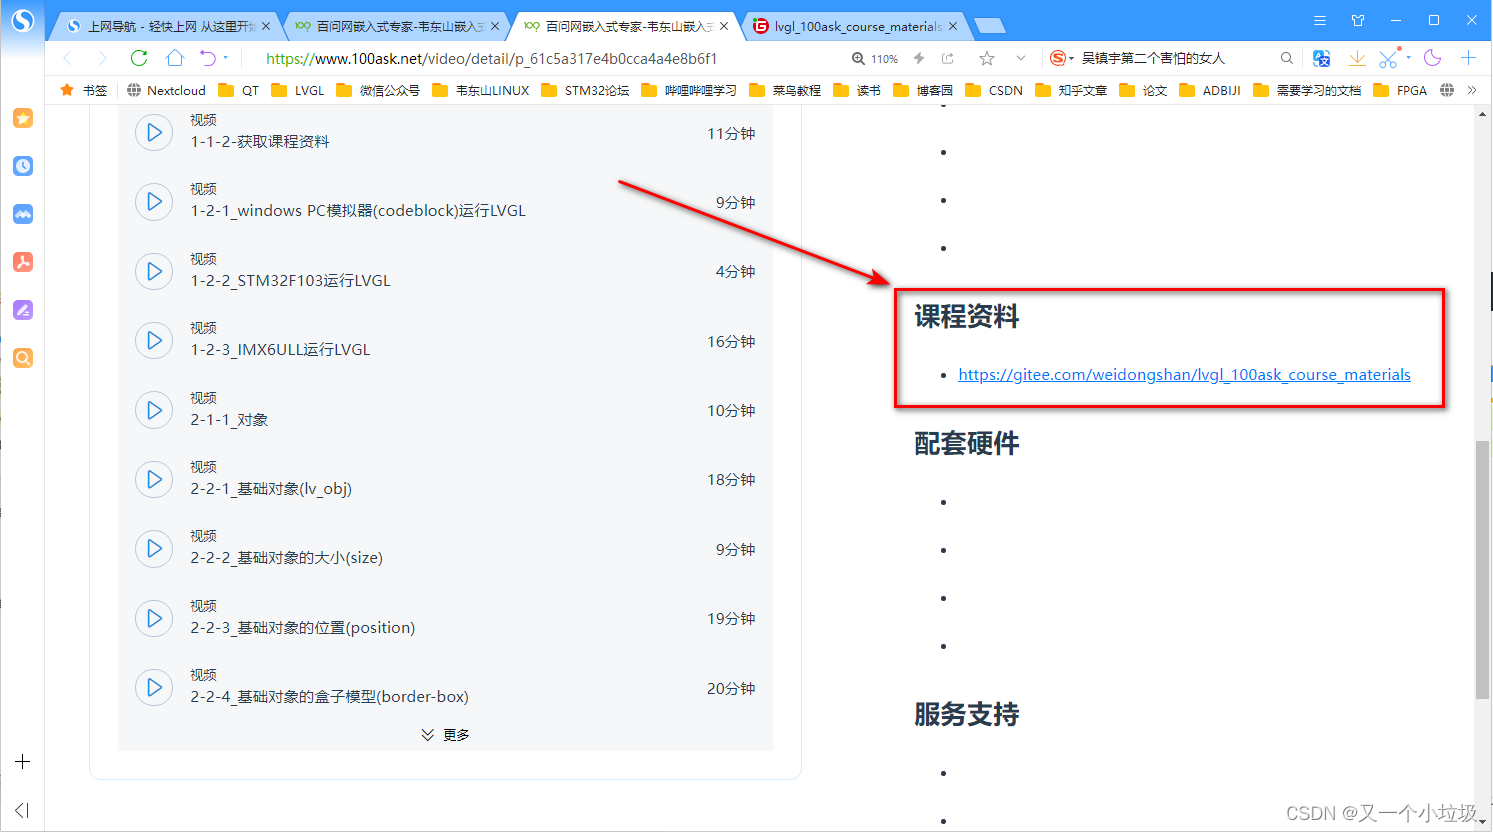Play the 1-2-3_IMX6ULL运行LVGL video
This screenshot has height=832, width=1493.
coord(154,340)
